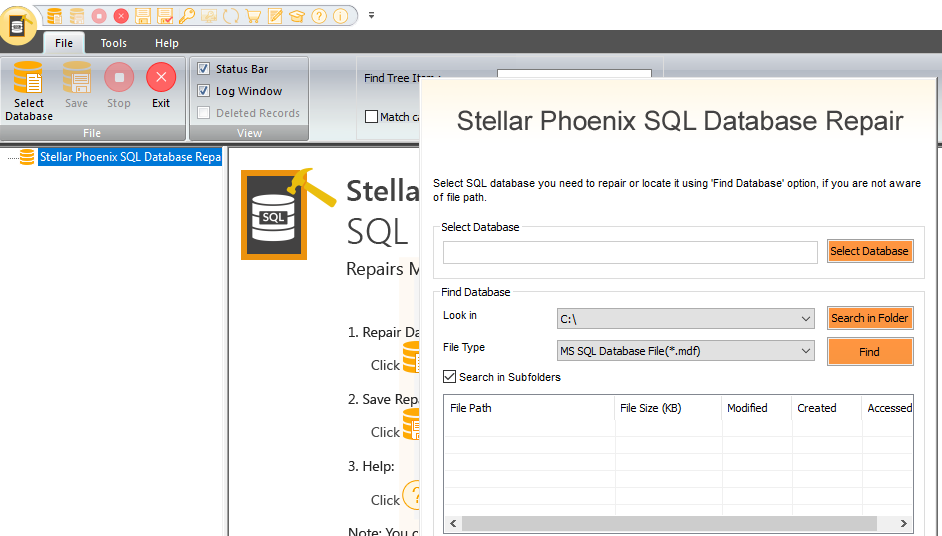Click the Select Database path text field
Image resolution: width=942 pixels, height=536 pixels.
click(x=630, y=252)
